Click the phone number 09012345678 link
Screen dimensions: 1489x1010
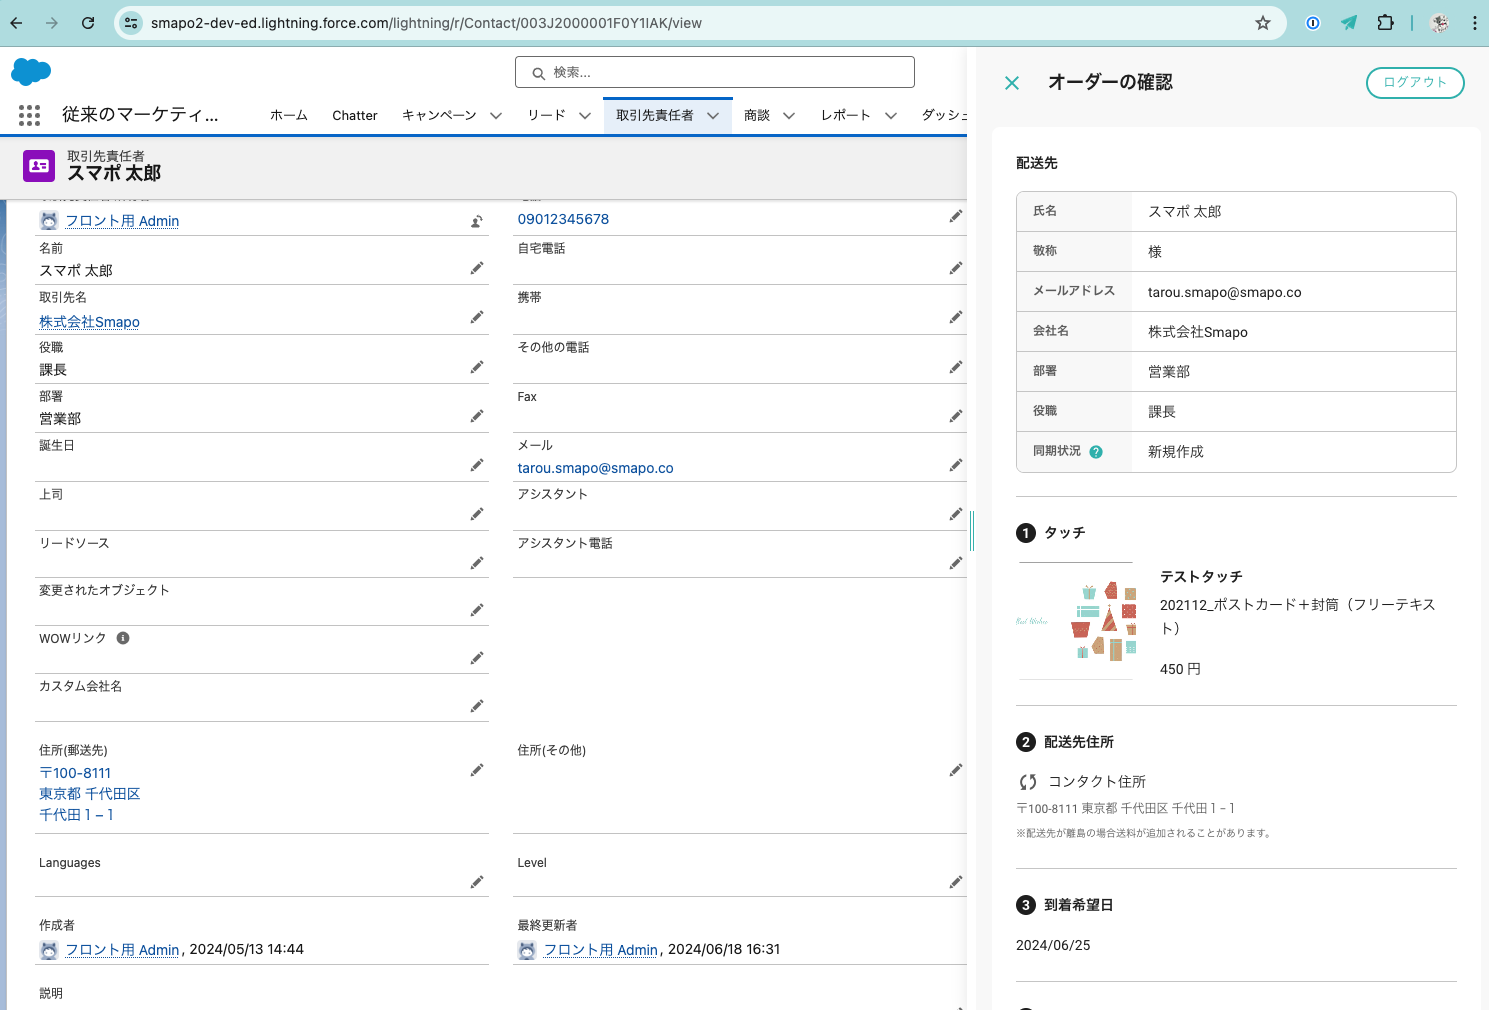[563, 219]
